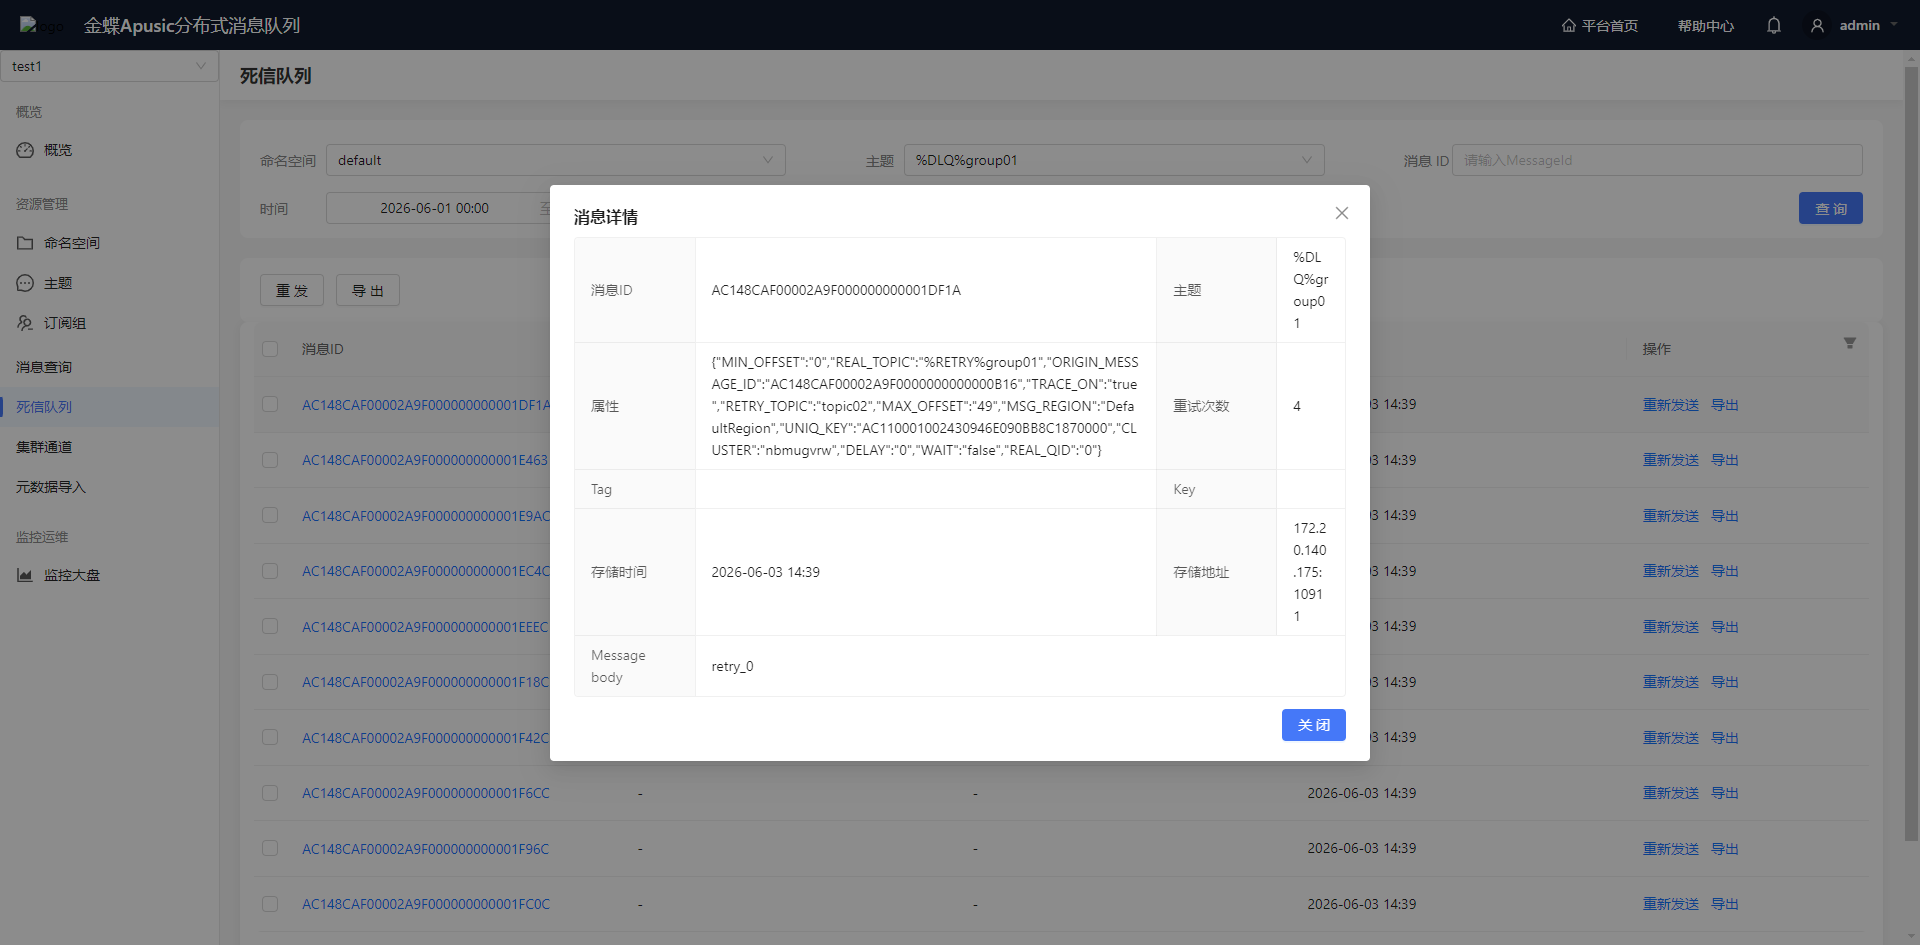Open 命名空间 in sidebar
Image resolution: width=1920 pixels, height=945 pixels.
click(x=71, y=243)
